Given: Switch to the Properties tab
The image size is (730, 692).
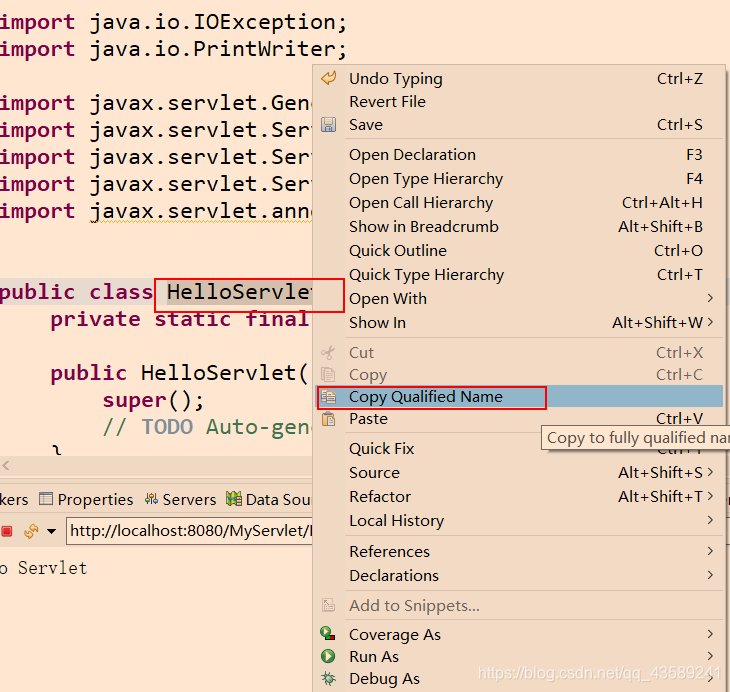Looking at the screenshot, I should (x=87, y=499).
